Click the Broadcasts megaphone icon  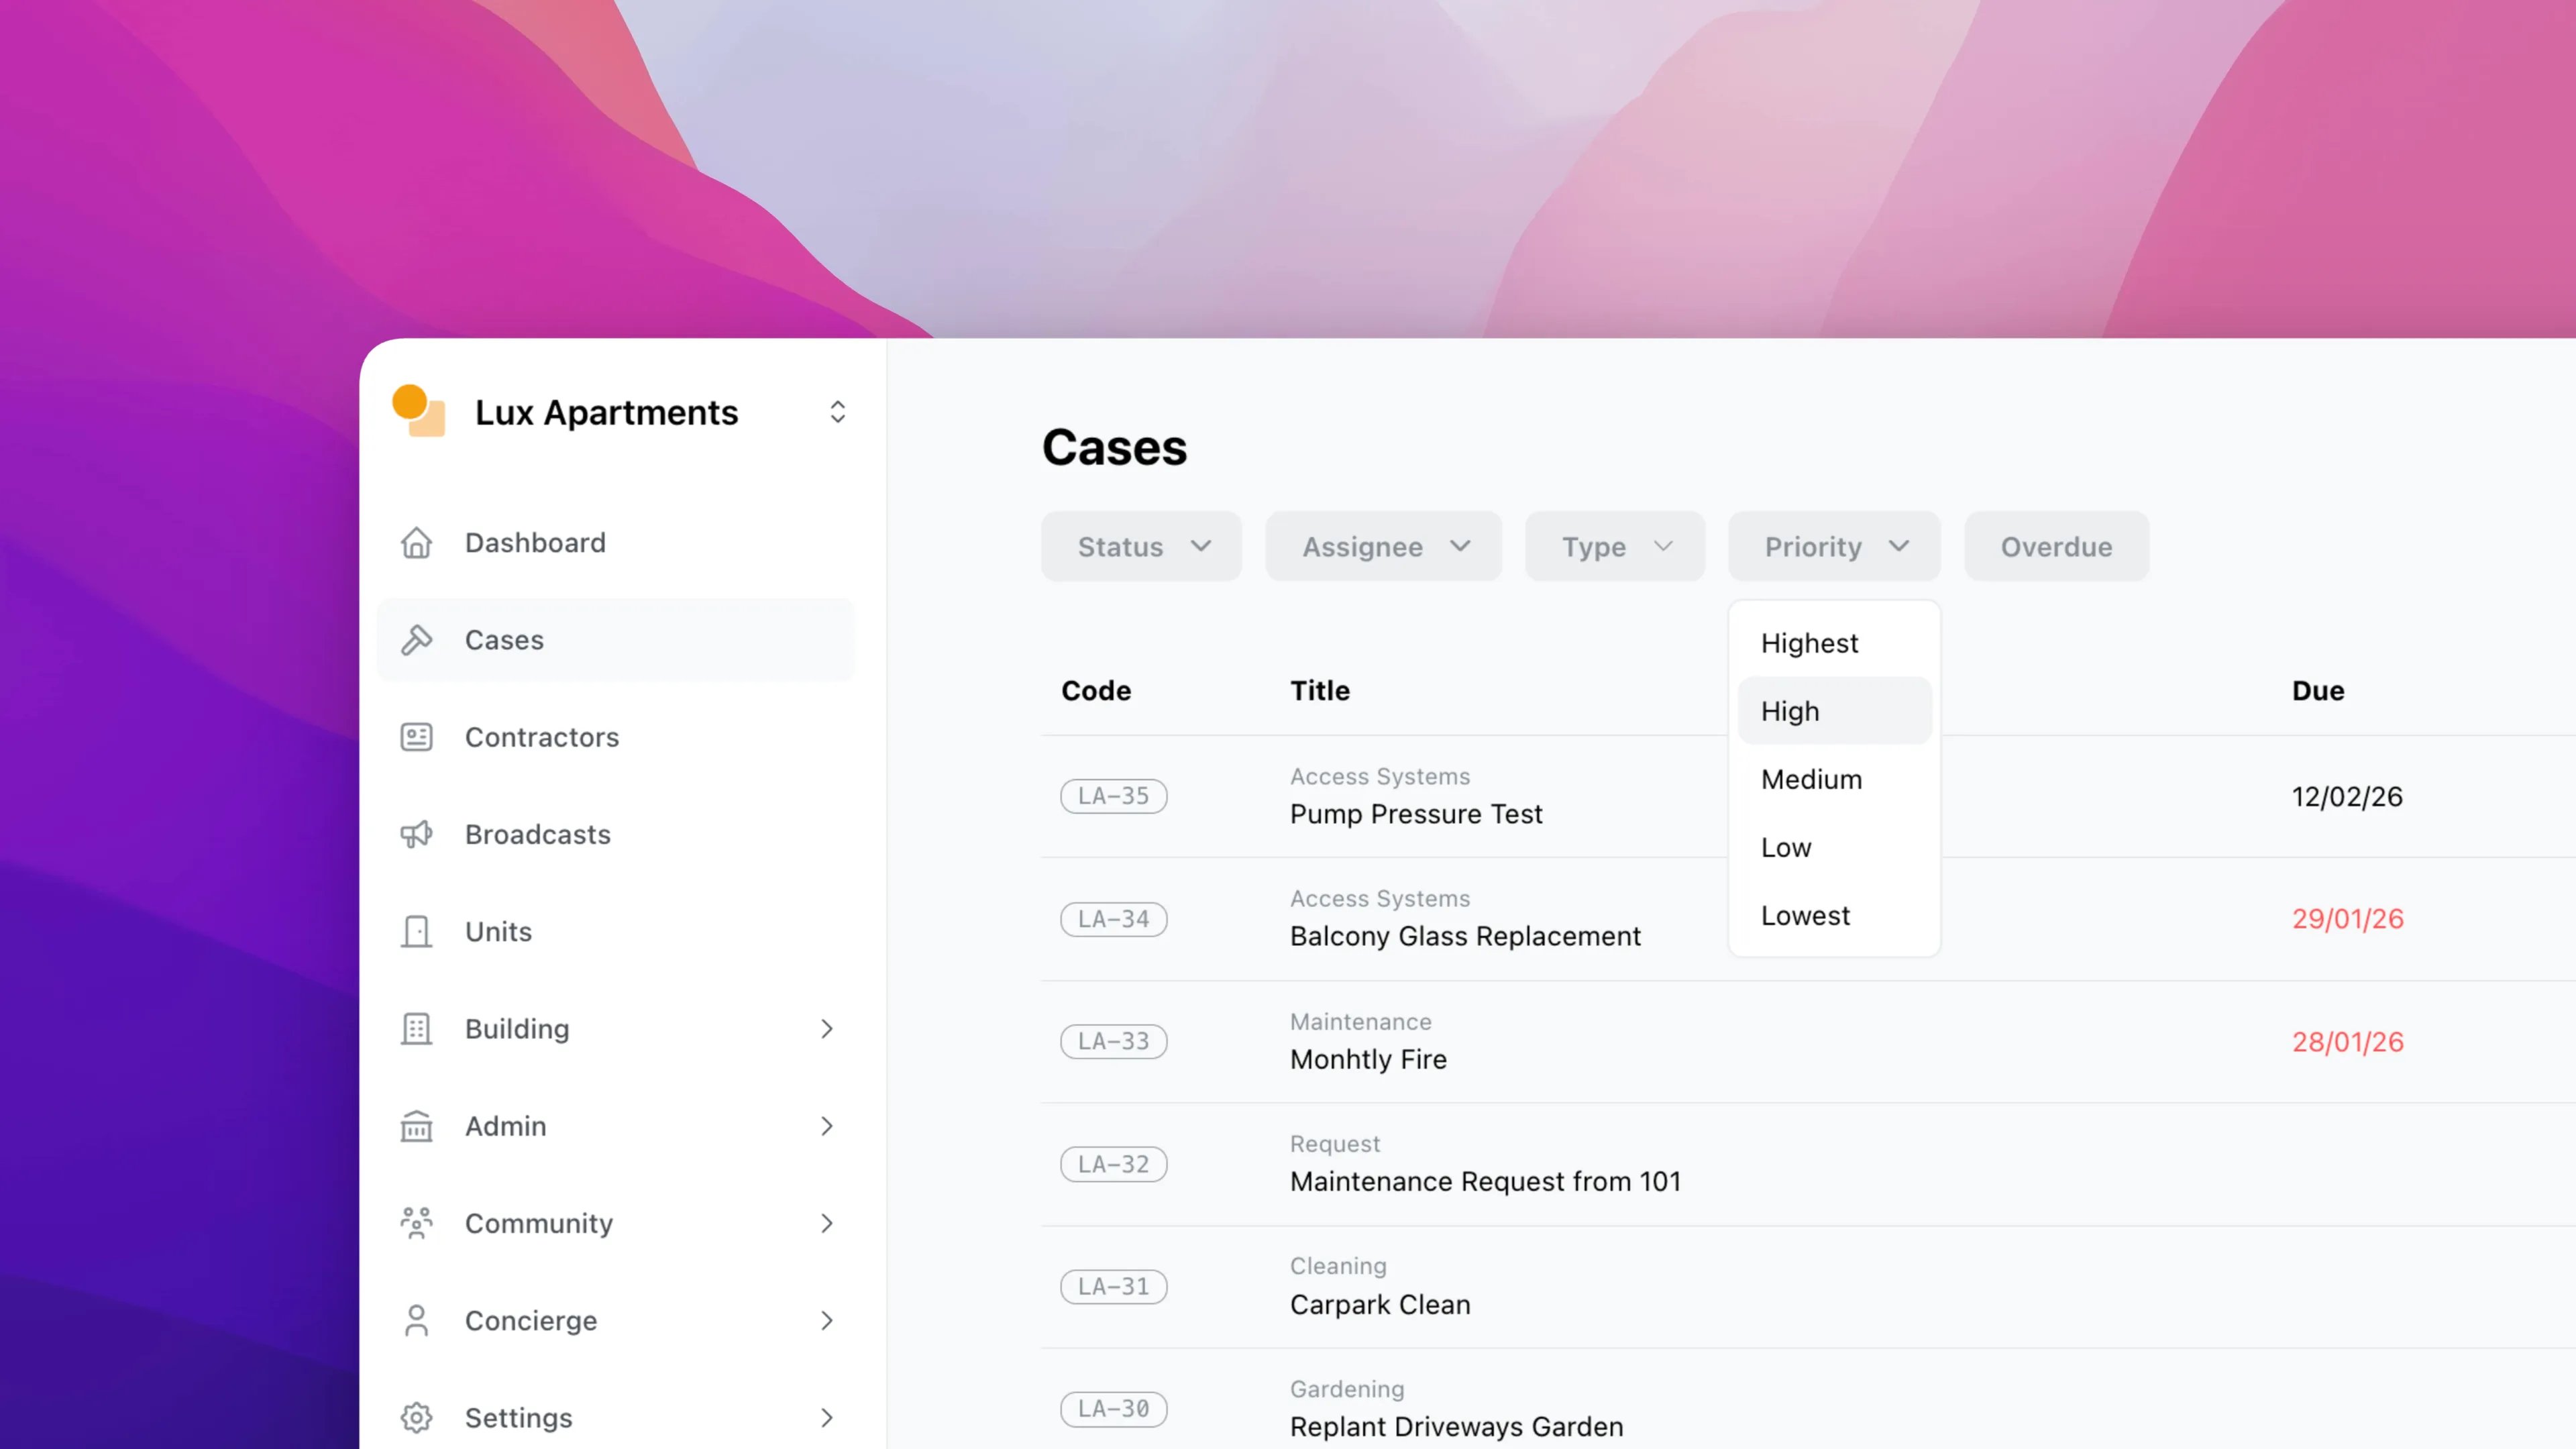[x=416, y=834]
